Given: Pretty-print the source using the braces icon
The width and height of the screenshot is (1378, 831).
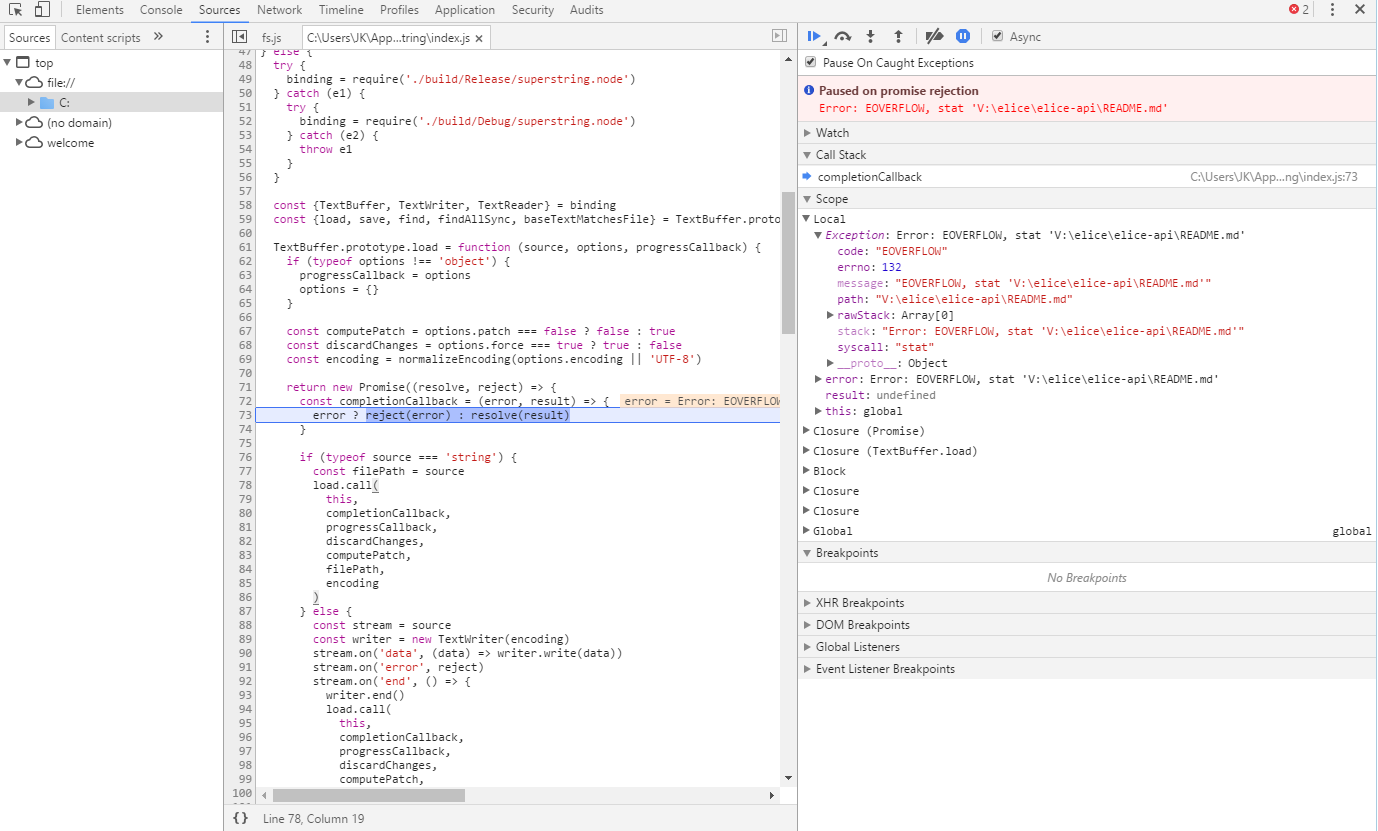Looking at the screenshot, I should [x=240, y=817].
